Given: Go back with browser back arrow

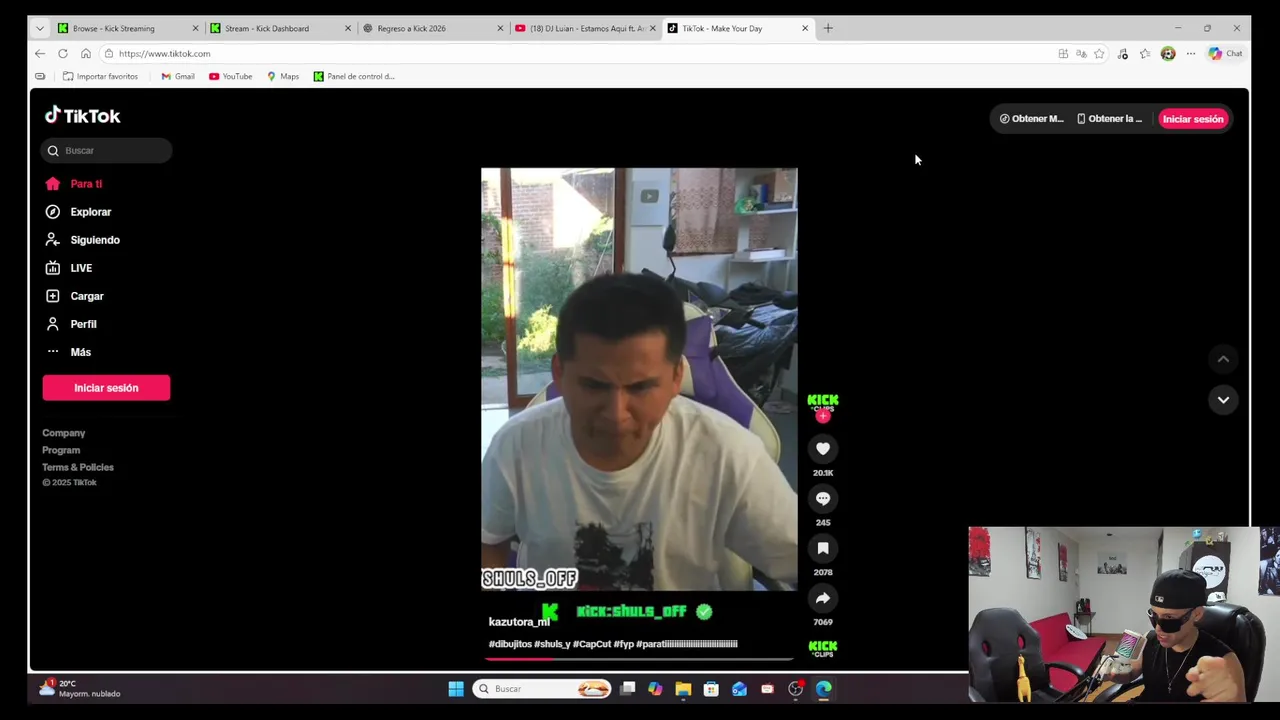Looking at the screenshot, I should pos(39,54).
